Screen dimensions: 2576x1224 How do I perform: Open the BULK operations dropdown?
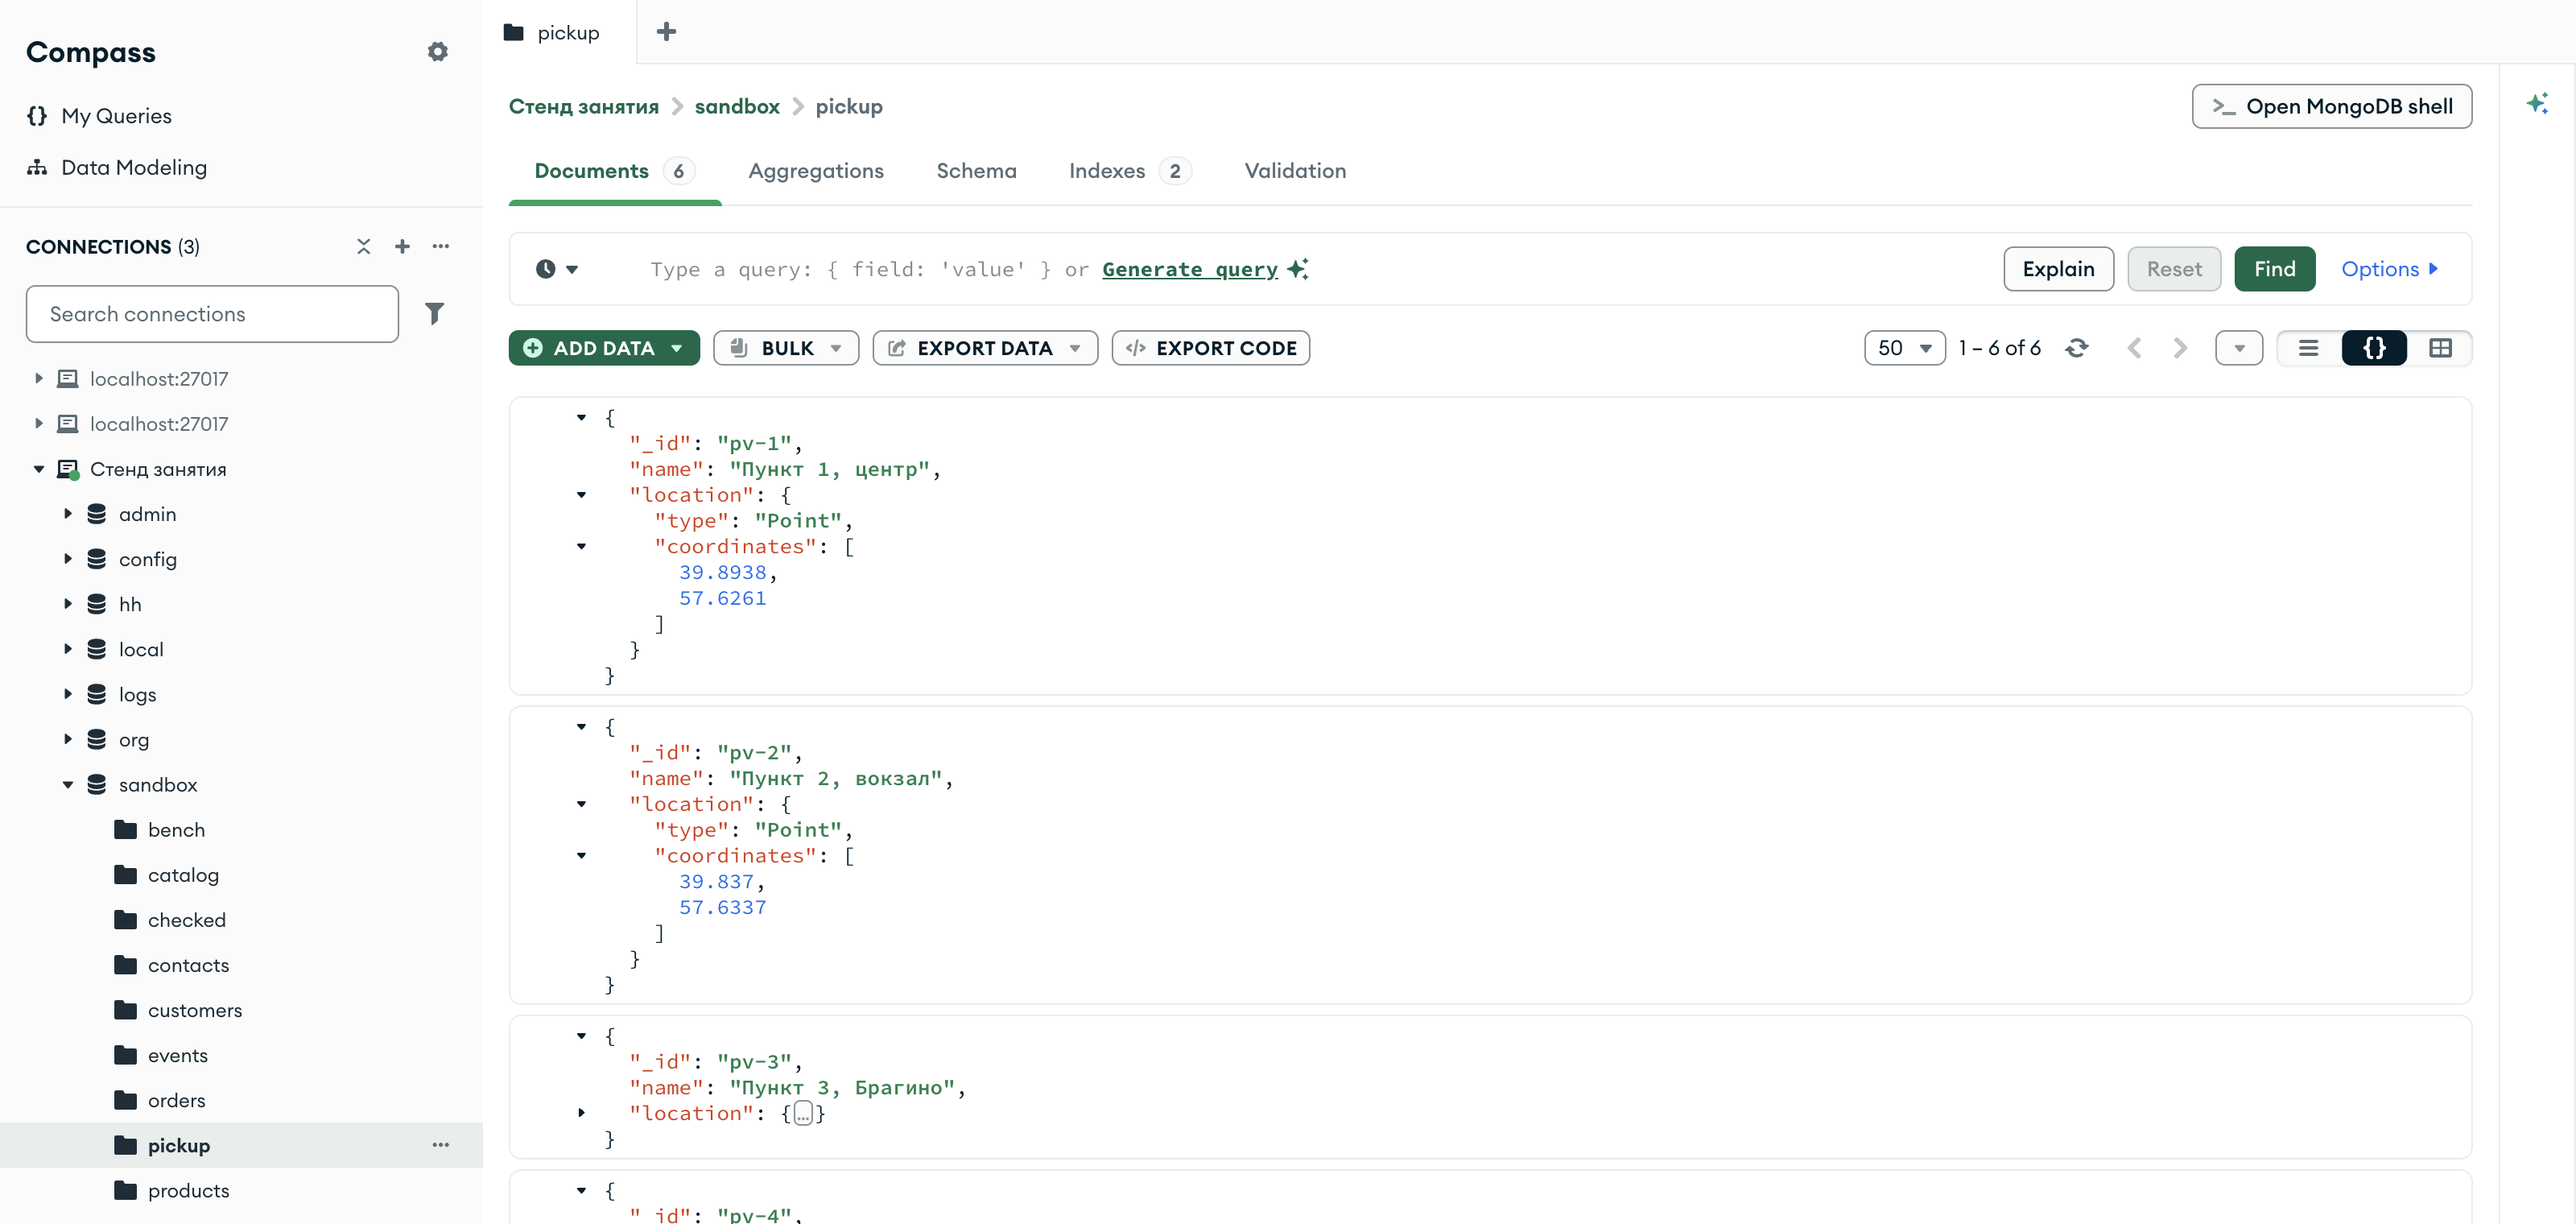786,348
